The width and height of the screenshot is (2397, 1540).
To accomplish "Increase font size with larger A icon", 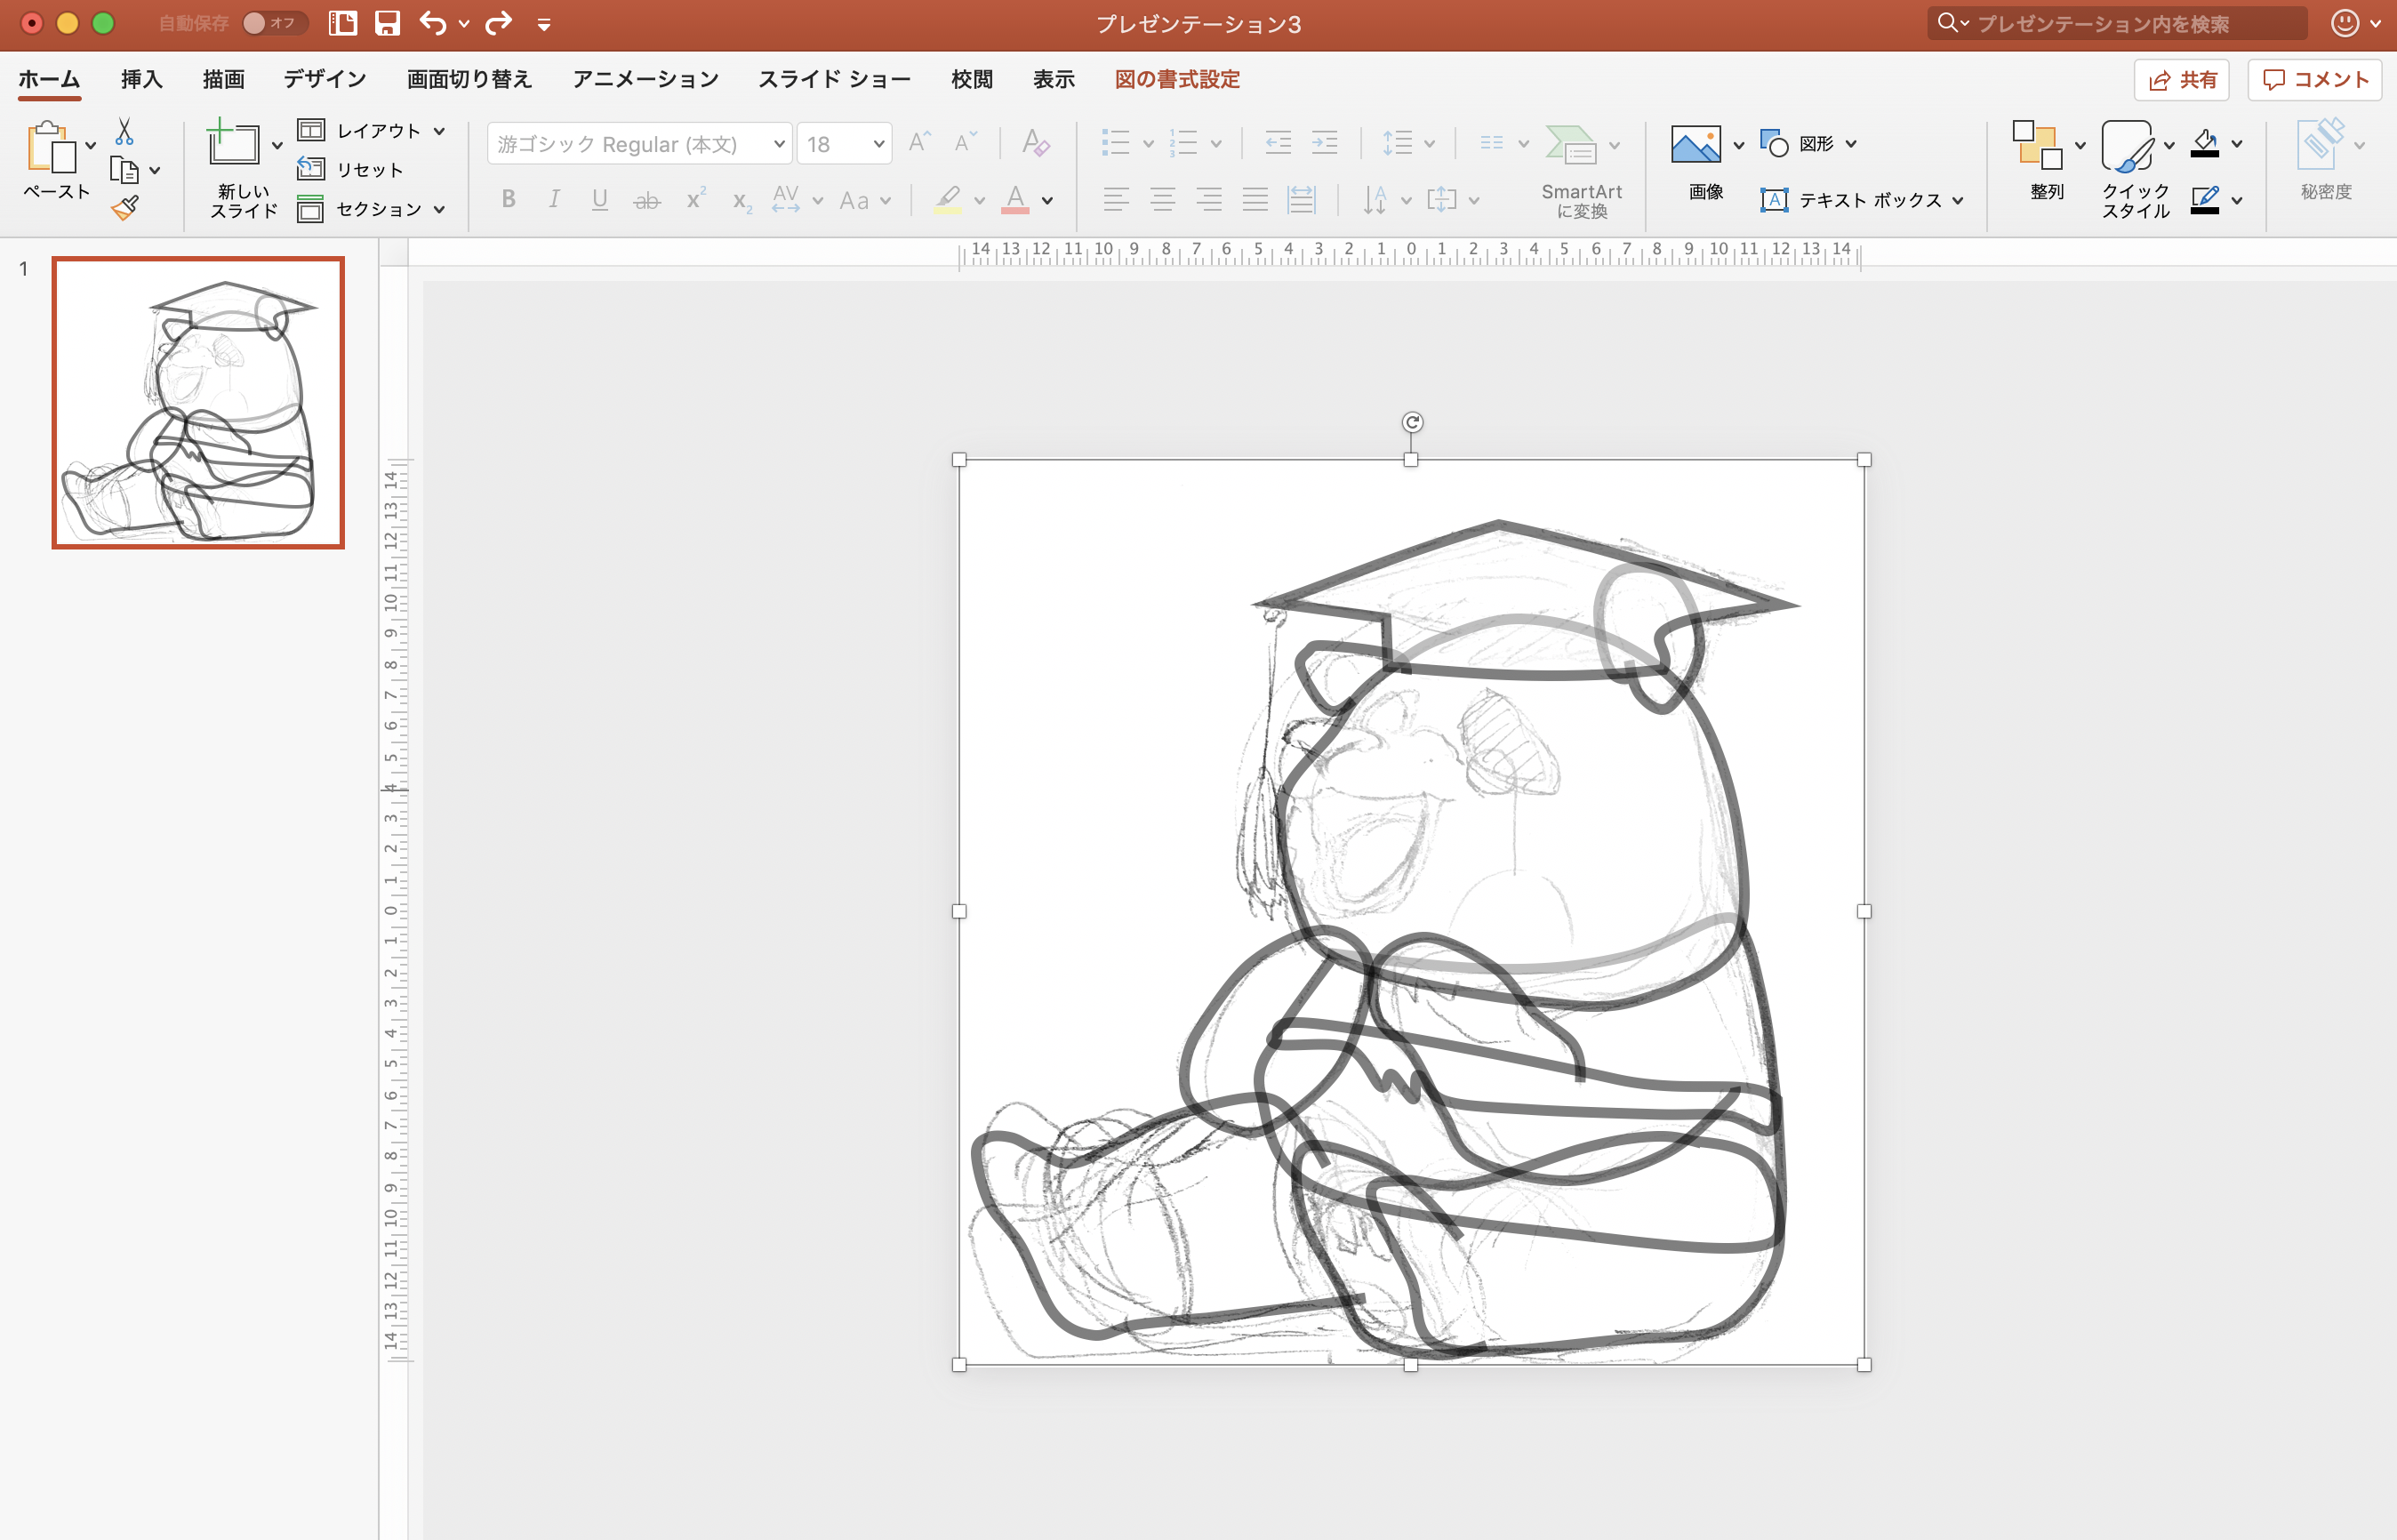I will click(919, 143).
